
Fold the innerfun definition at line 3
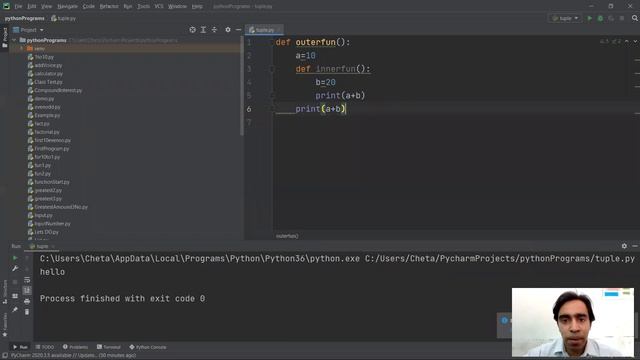(x=272, y=69)
